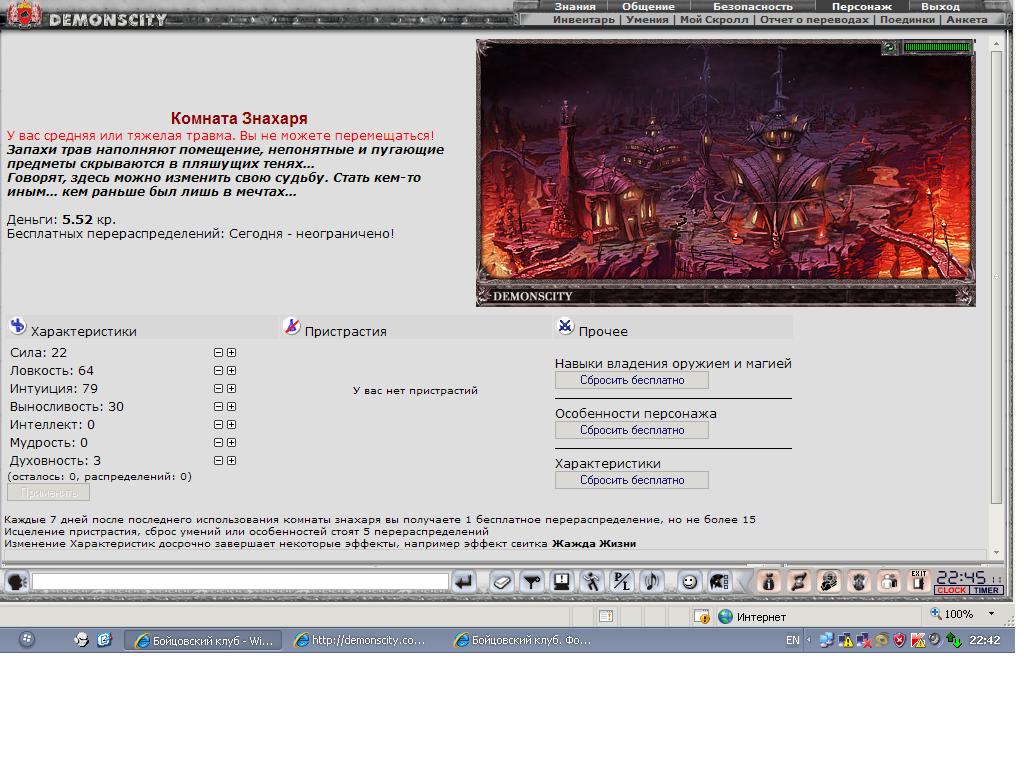This screenshot has width=1024, height=768.
Task: Click the EXIT door icon
Action: (x=919, y=581)
